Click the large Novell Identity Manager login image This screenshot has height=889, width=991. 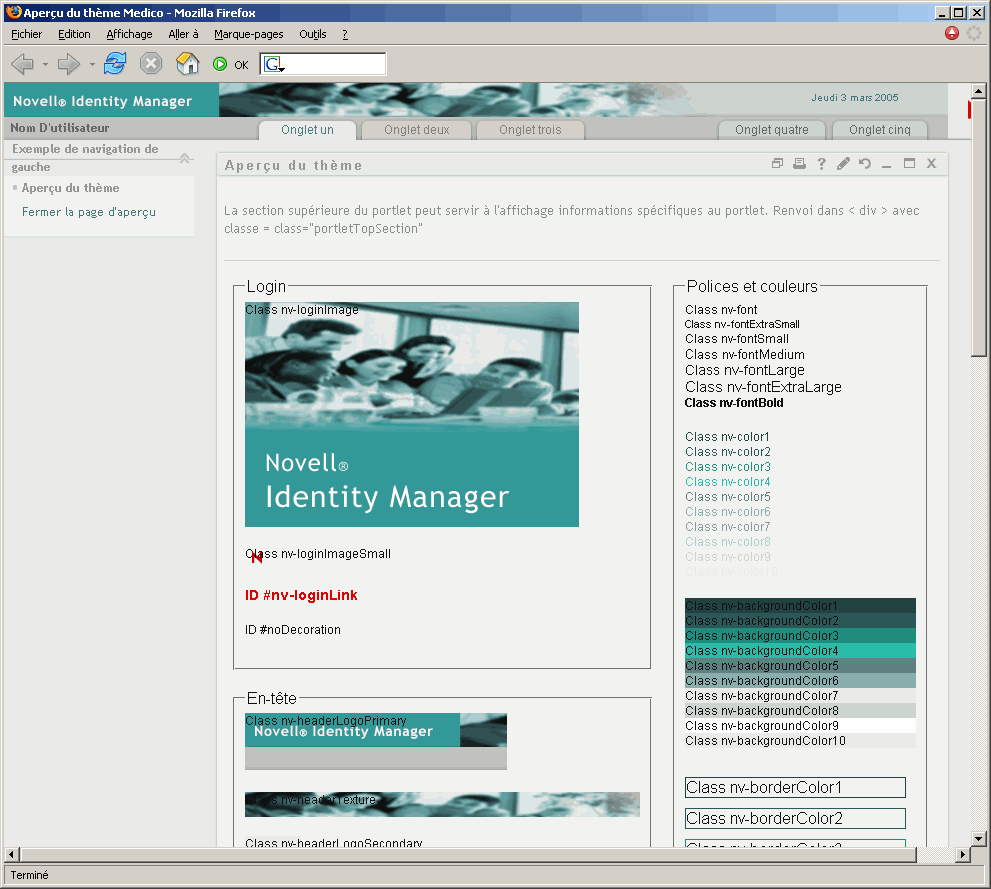(x=412, y=414)
